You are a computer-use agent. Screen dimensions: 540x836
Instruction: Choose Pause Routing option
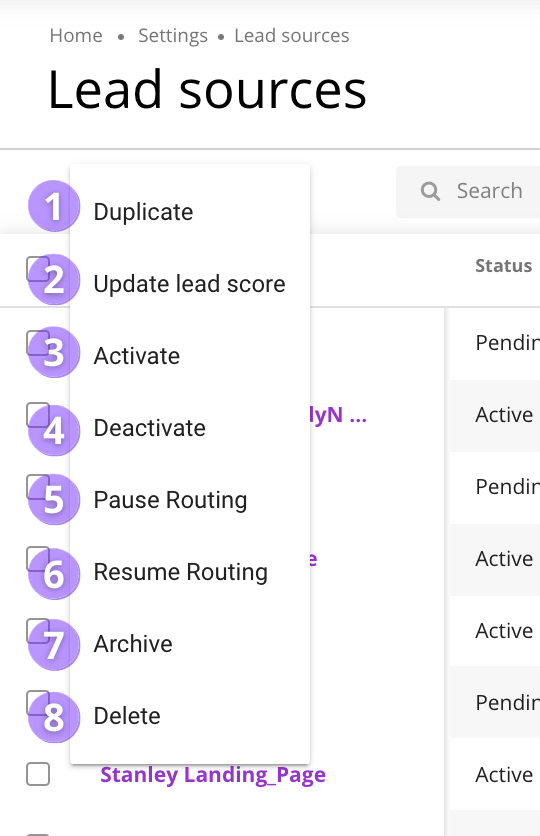190,500
